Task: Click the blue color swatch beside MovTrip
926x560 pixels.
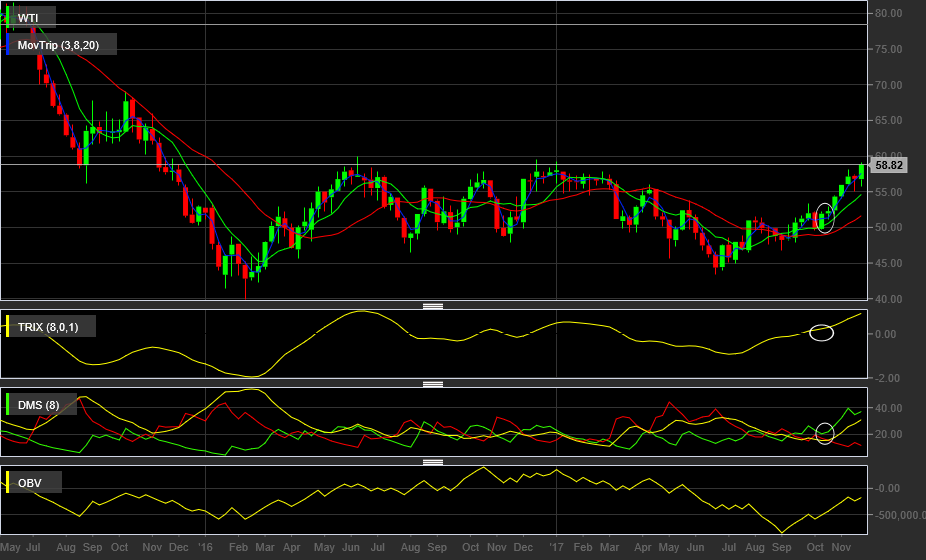Action: point(8,45)
